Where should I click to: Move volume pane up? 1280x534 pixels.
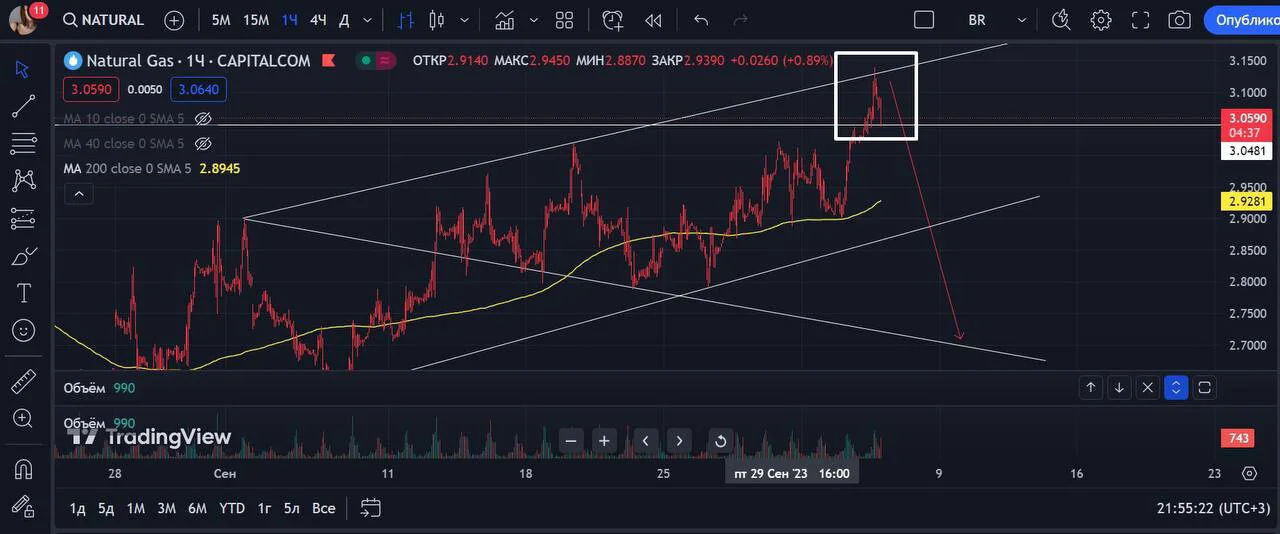1091,387
